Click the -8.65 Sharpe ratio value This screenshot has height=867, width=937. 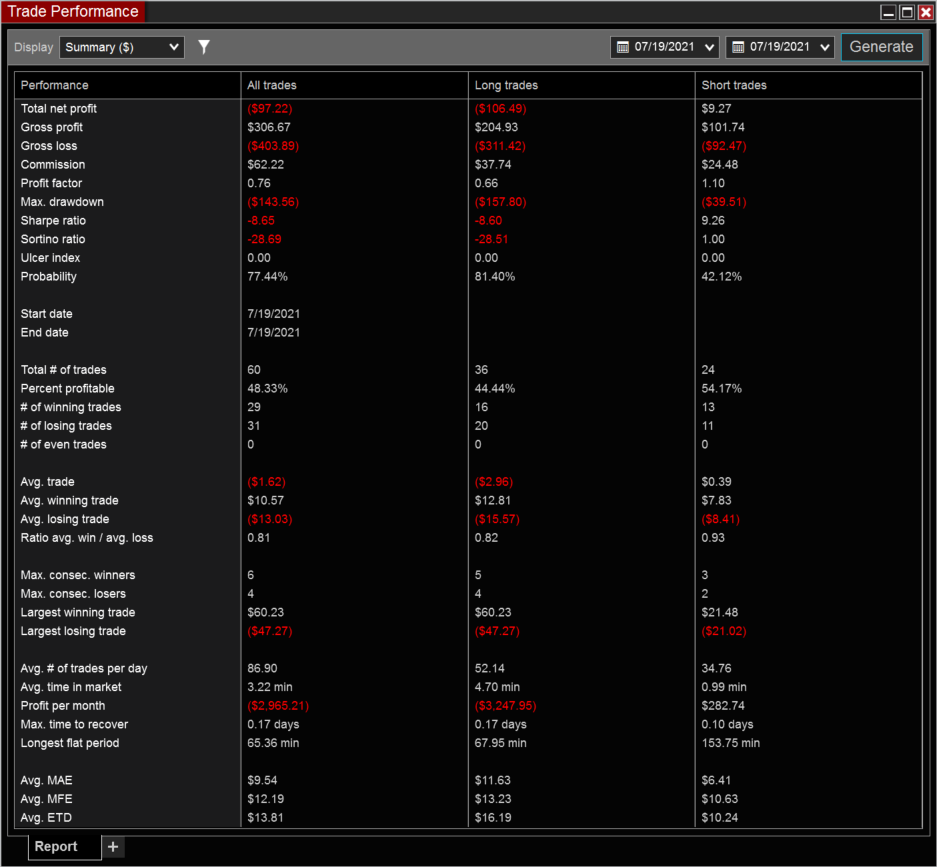pyautogui.click(x=261, y=220)
